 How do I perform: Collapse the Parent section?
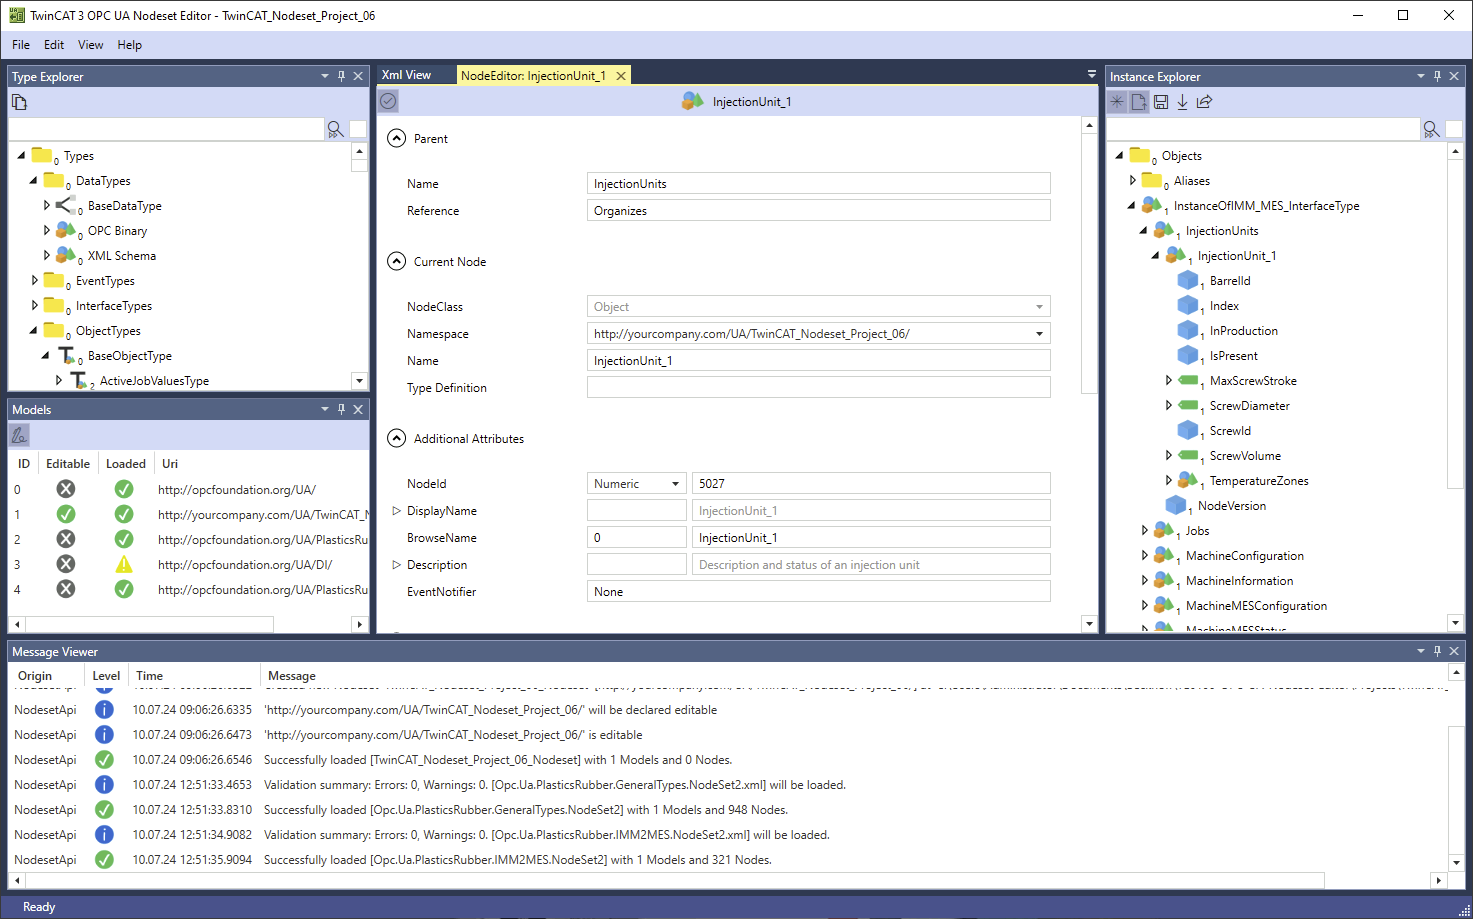coord(397,138)
